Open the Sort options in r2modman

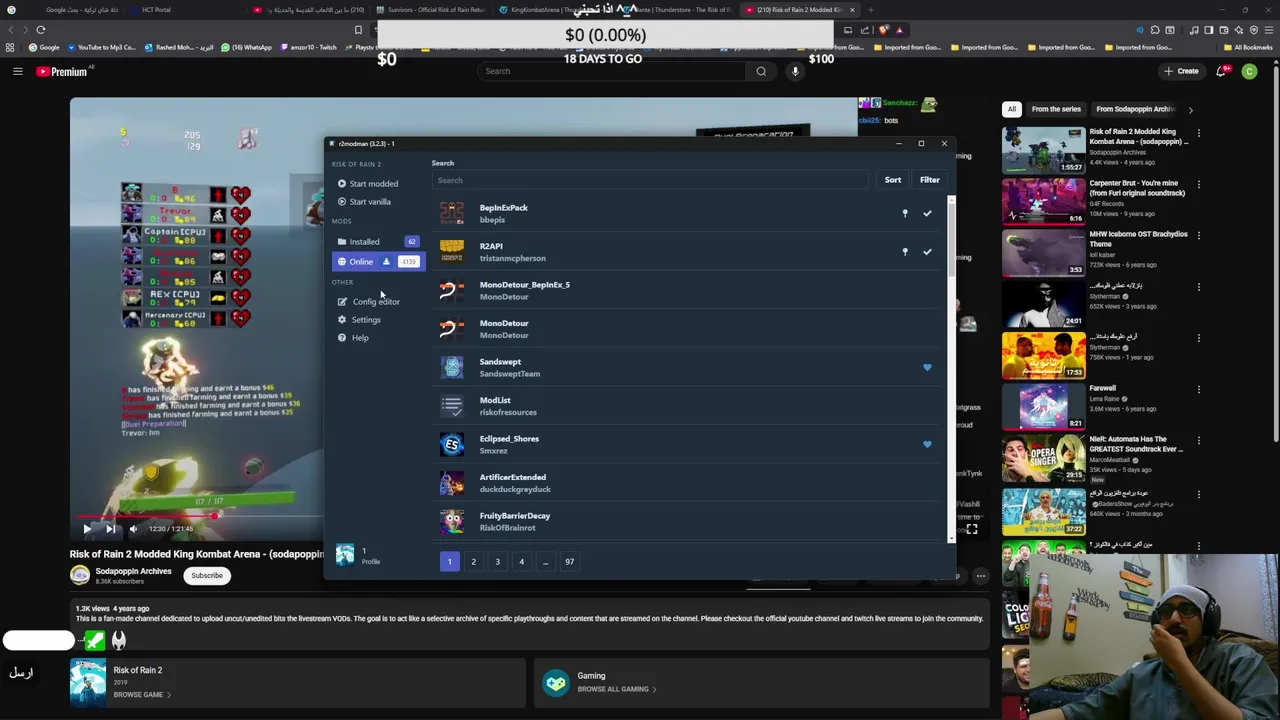pos(893,180)
